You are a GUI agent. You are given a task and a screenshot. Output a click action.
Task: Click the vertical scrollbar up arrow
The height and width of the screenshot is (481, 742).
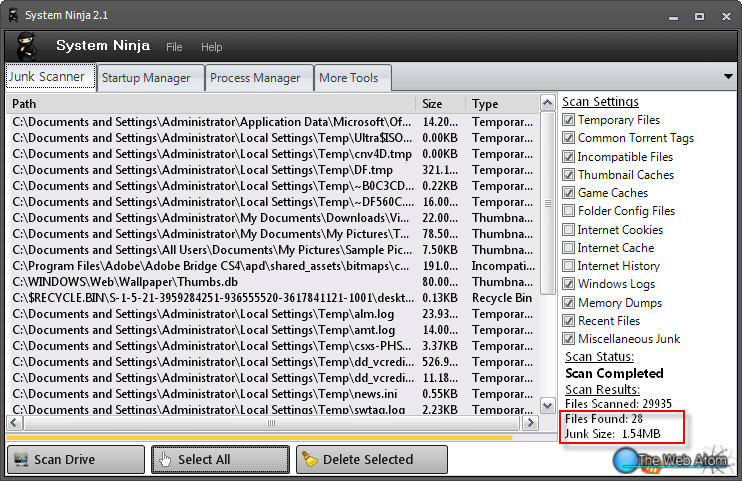point(548,102)
